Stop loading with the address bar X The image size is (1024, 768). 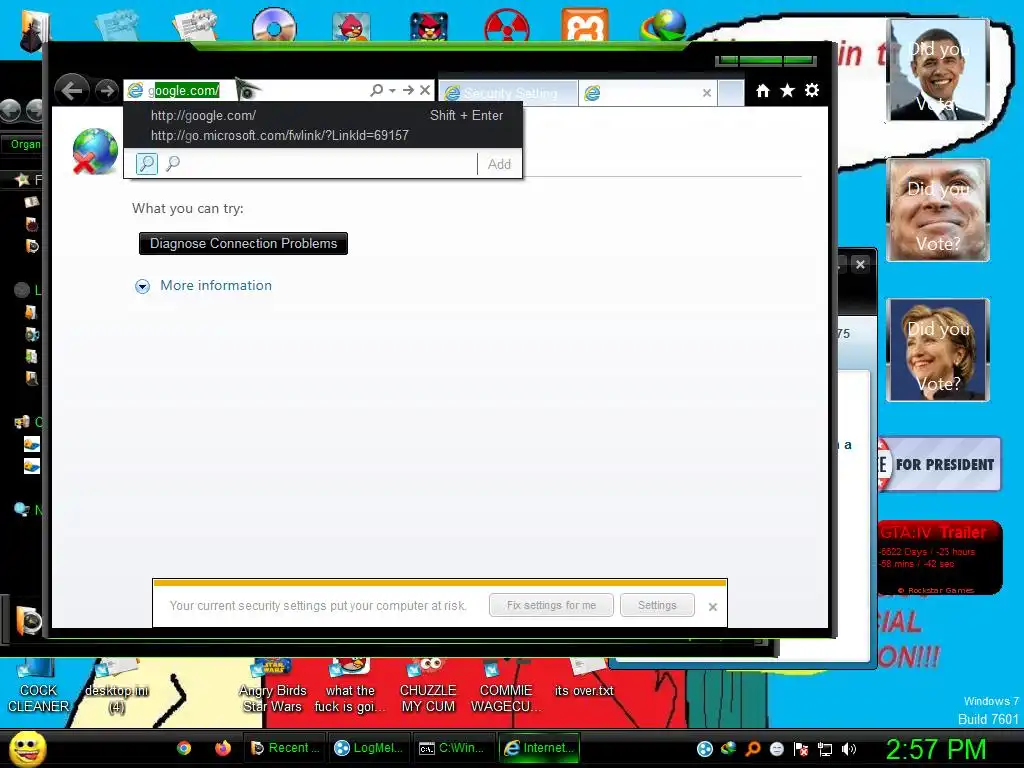pyautogui.click(x=425, y=90)
